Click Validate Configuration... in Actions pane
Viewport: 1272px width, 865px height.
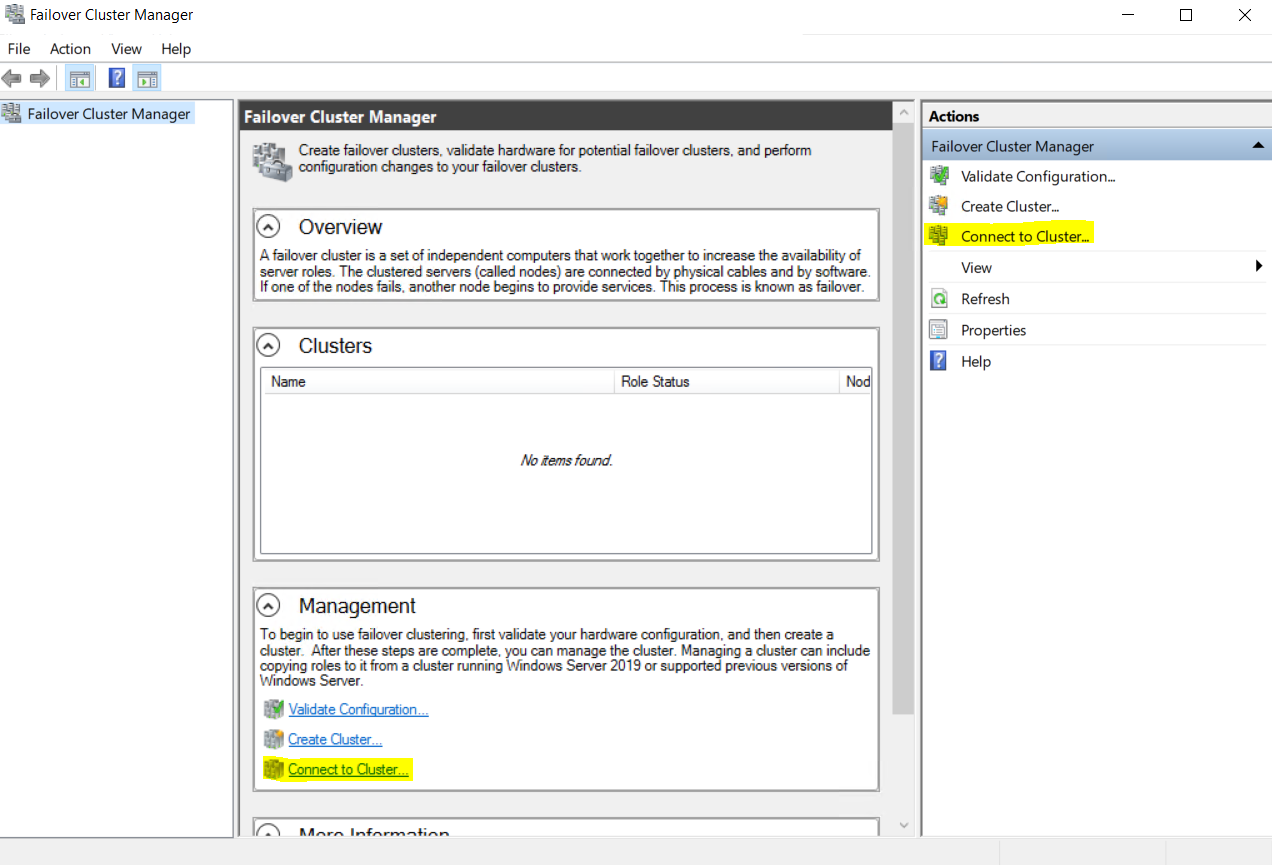pyautogui.click(x=1038, y=176)
